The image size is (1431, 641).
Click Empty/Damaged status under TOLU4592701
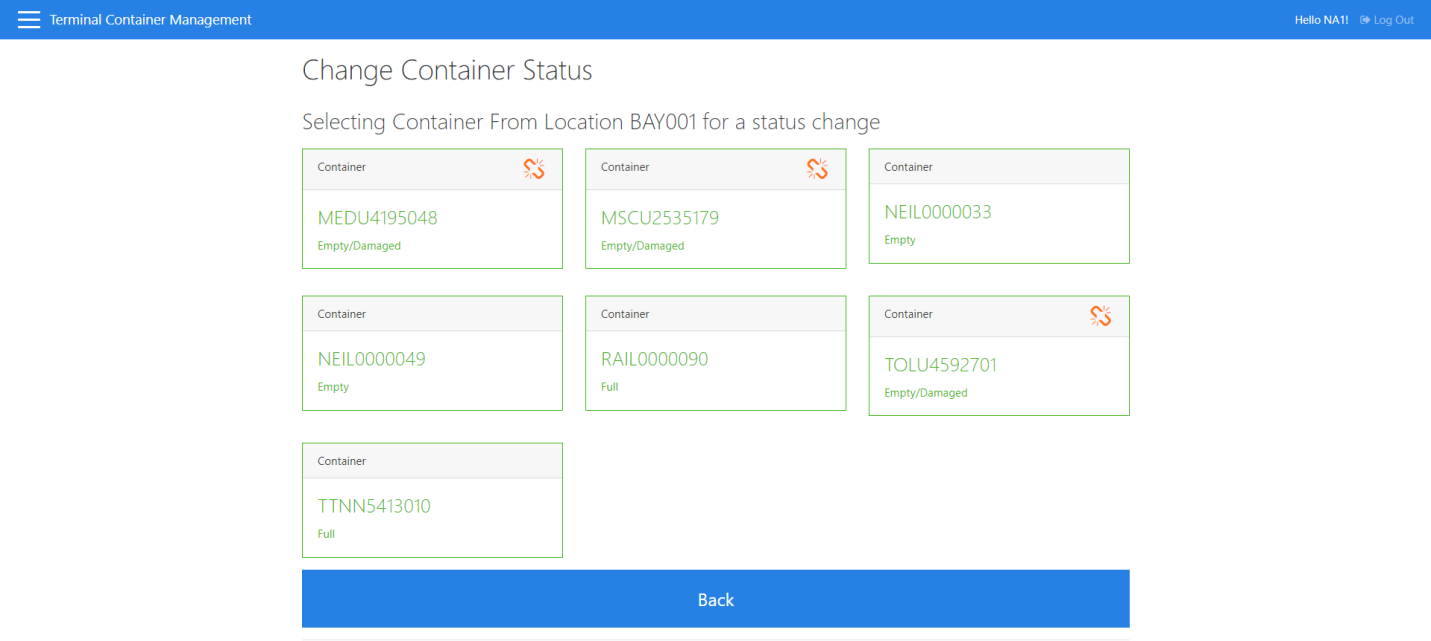(x=926, y=393)
